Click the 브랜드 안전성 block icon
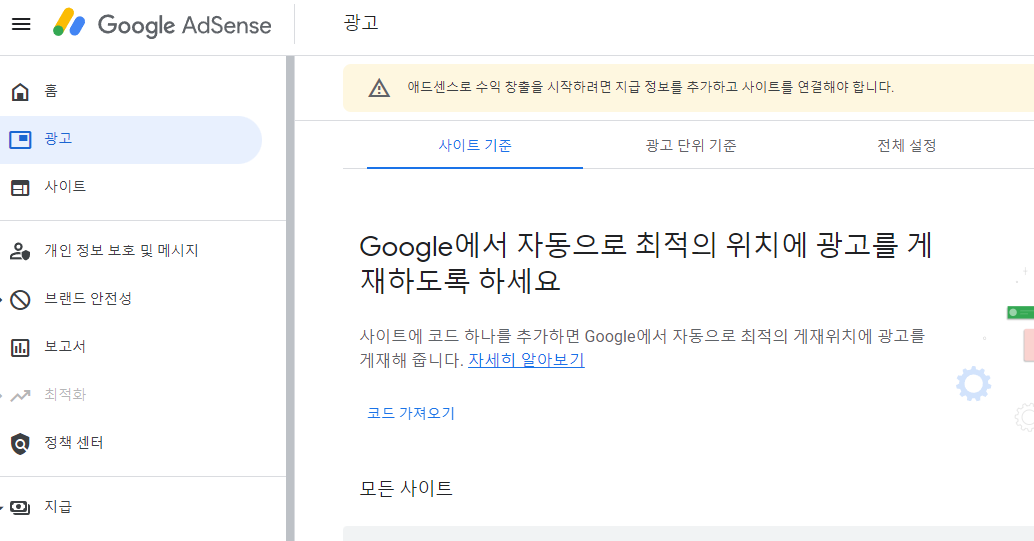Screen dimensions: 1034x541 (x=20, y=300)
